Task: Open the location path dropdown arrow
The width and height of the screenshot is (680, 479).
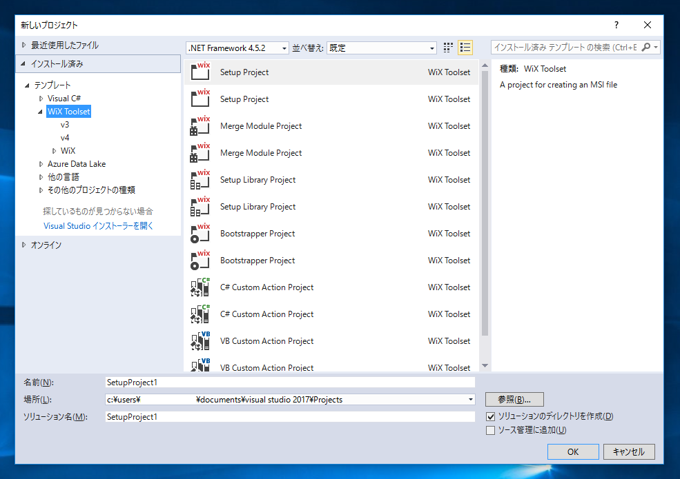Action: (x=471, y=399)
